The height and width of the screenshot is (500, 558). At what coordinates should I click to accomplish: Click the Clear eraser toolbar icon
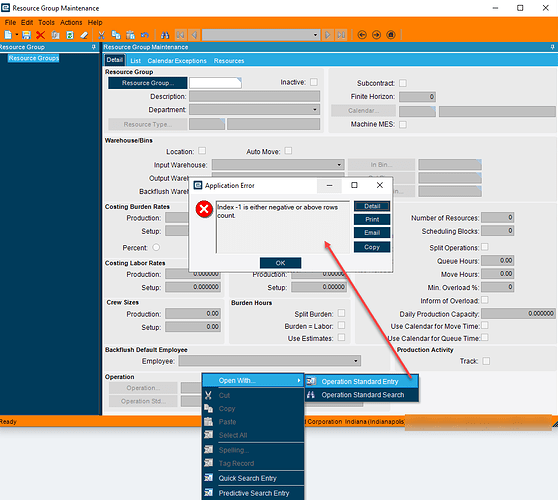(84, 35)
